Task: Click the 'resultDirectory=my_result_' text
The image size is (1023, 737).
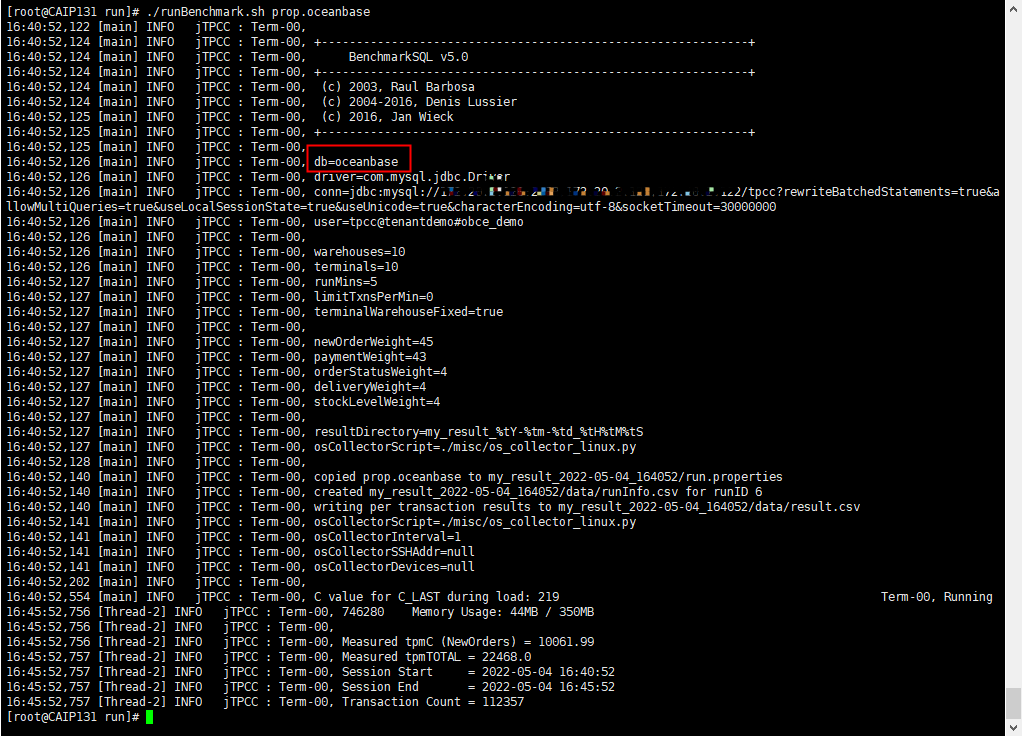Action: [405, 432]
